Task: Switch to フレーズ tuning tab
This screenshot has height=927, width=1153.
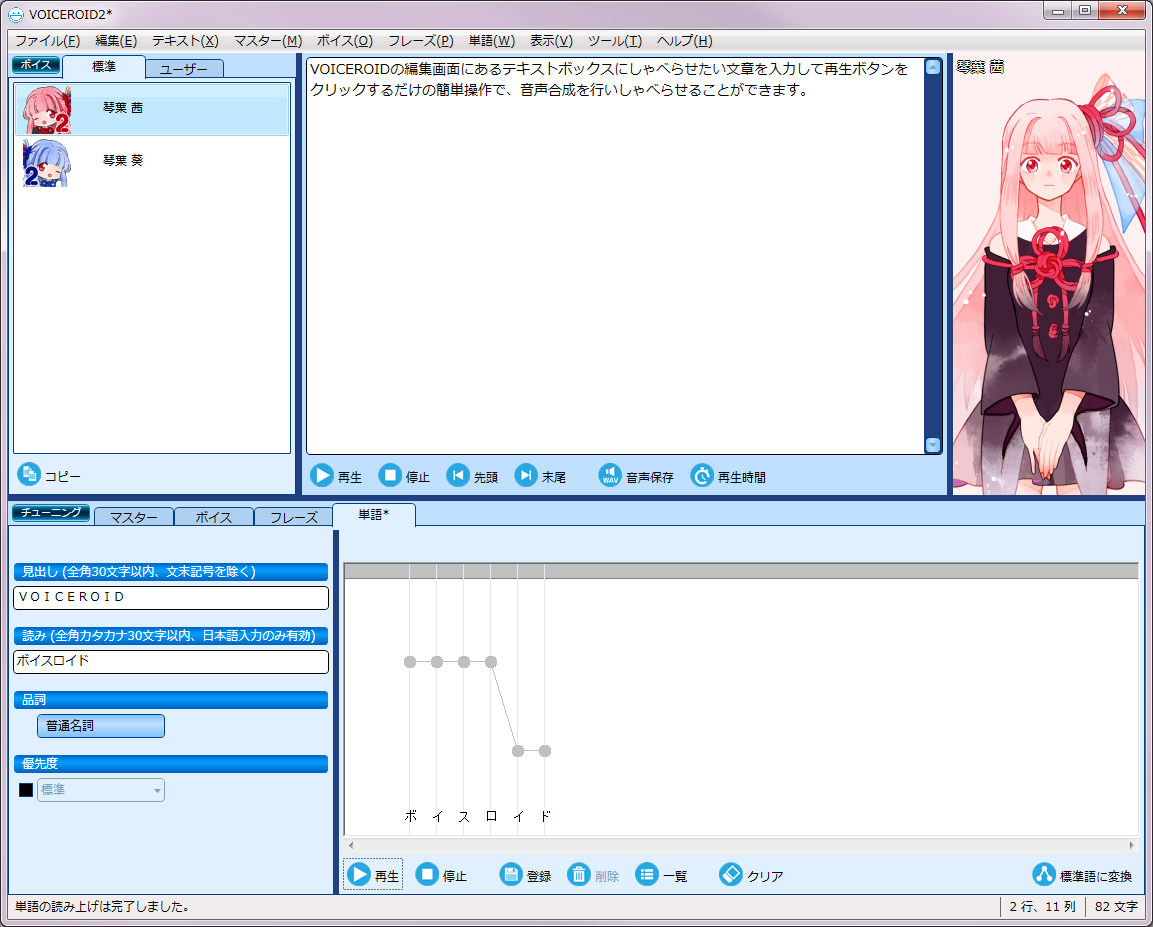Action: 294,517
